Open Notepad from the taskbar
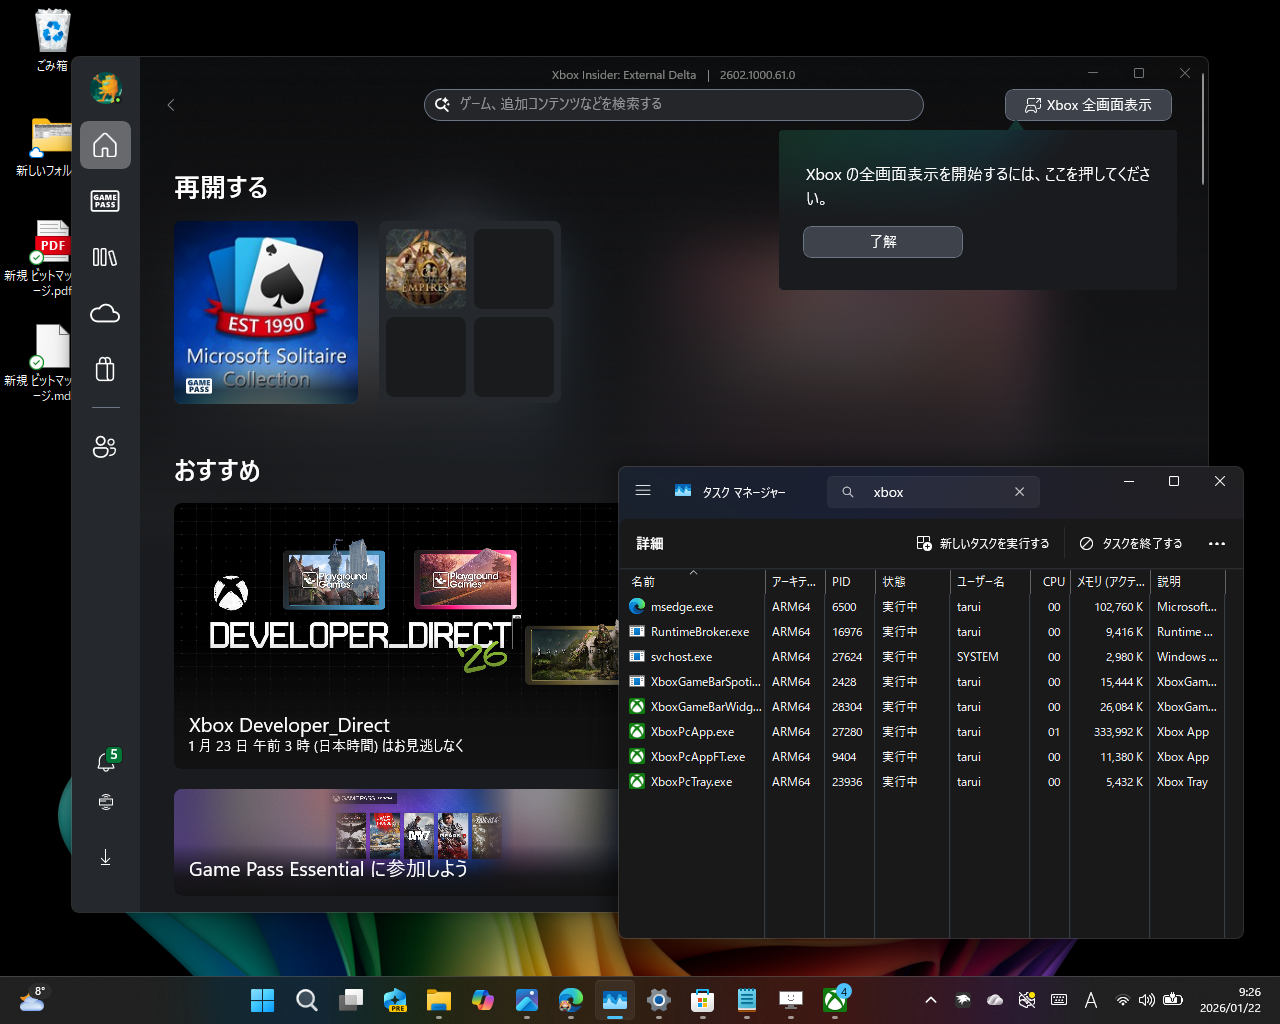 tap(747, 1000)
